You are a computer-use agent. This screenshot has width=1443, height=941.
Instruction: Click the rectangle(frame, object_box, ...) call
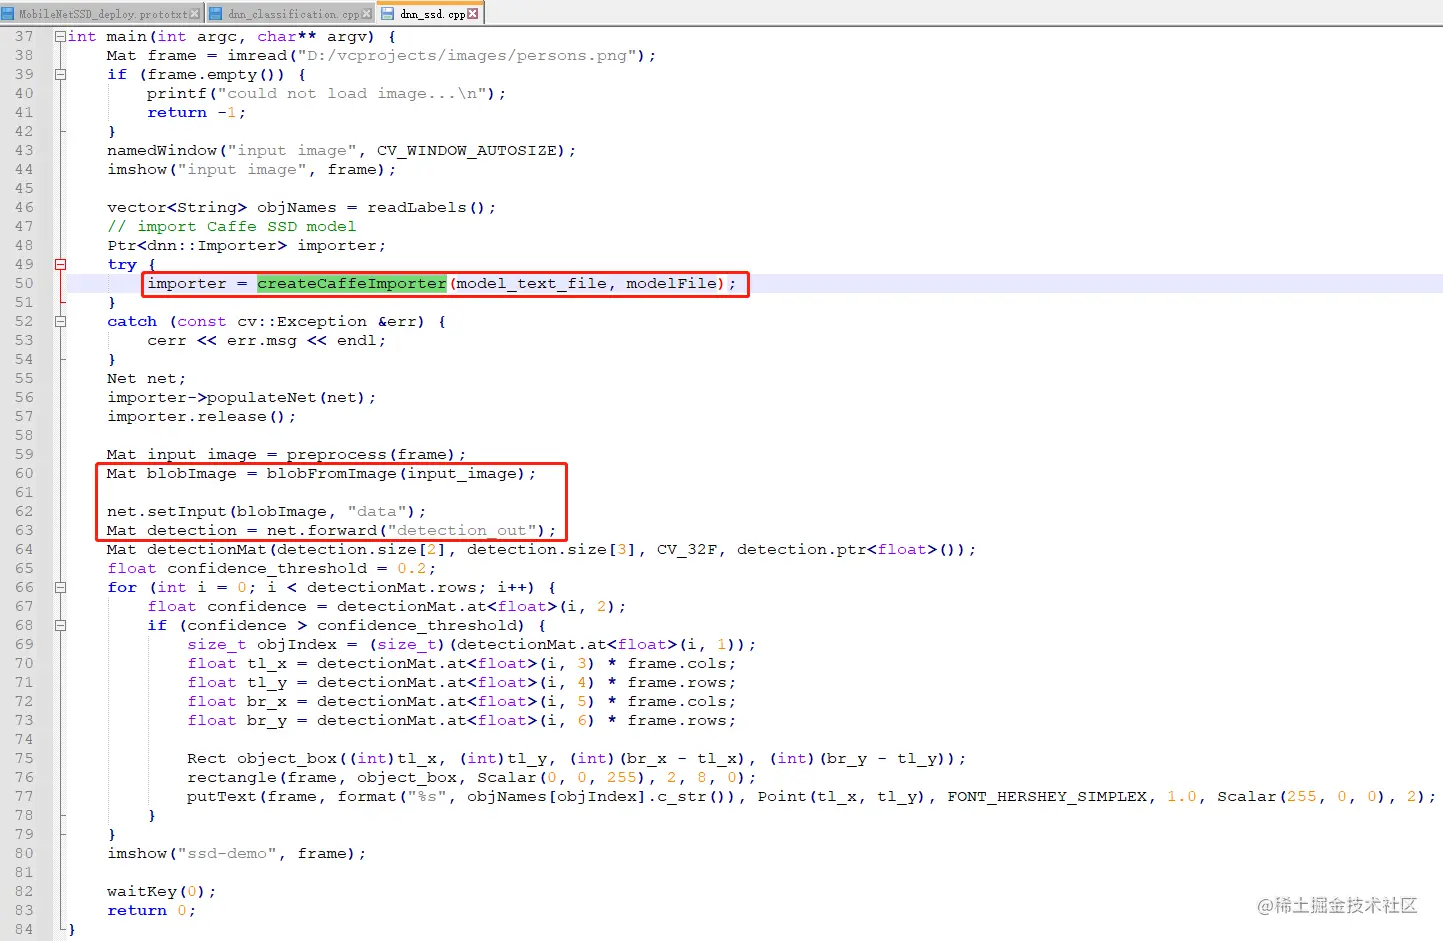pos(472,777)
